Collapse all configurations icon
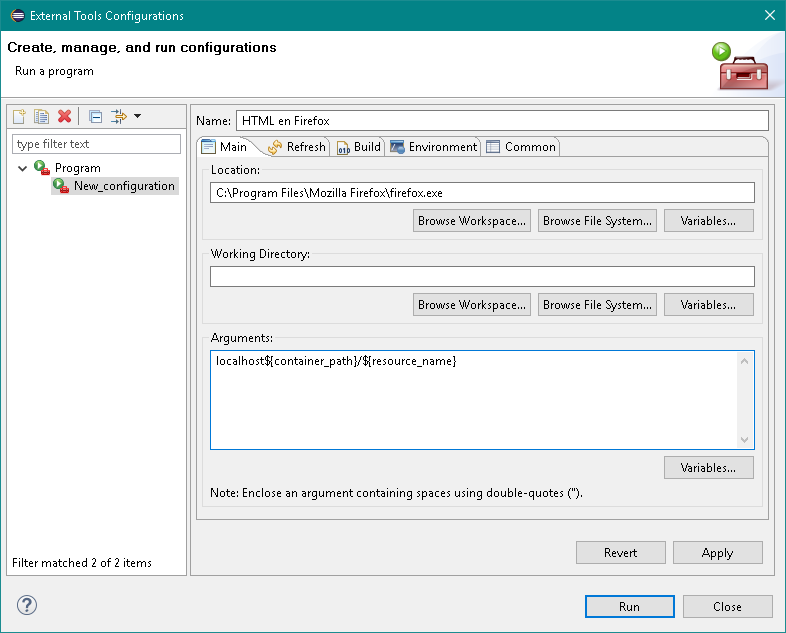 click(x=95, y=117)
